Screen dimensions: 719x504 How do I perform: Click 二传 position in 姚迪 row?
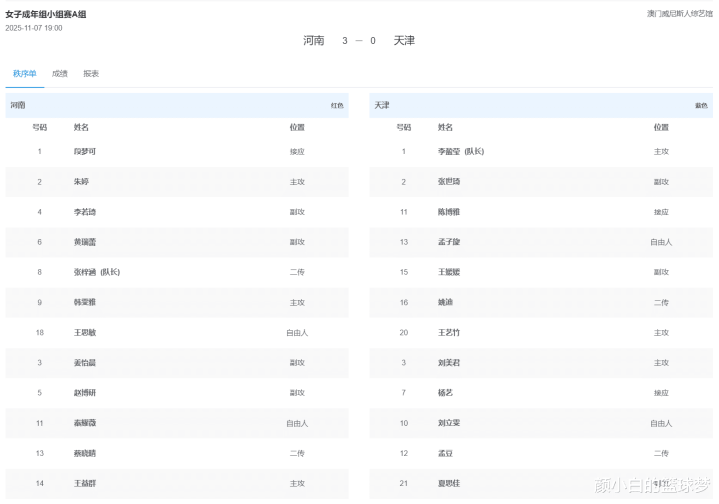click(x=661, y=302)
